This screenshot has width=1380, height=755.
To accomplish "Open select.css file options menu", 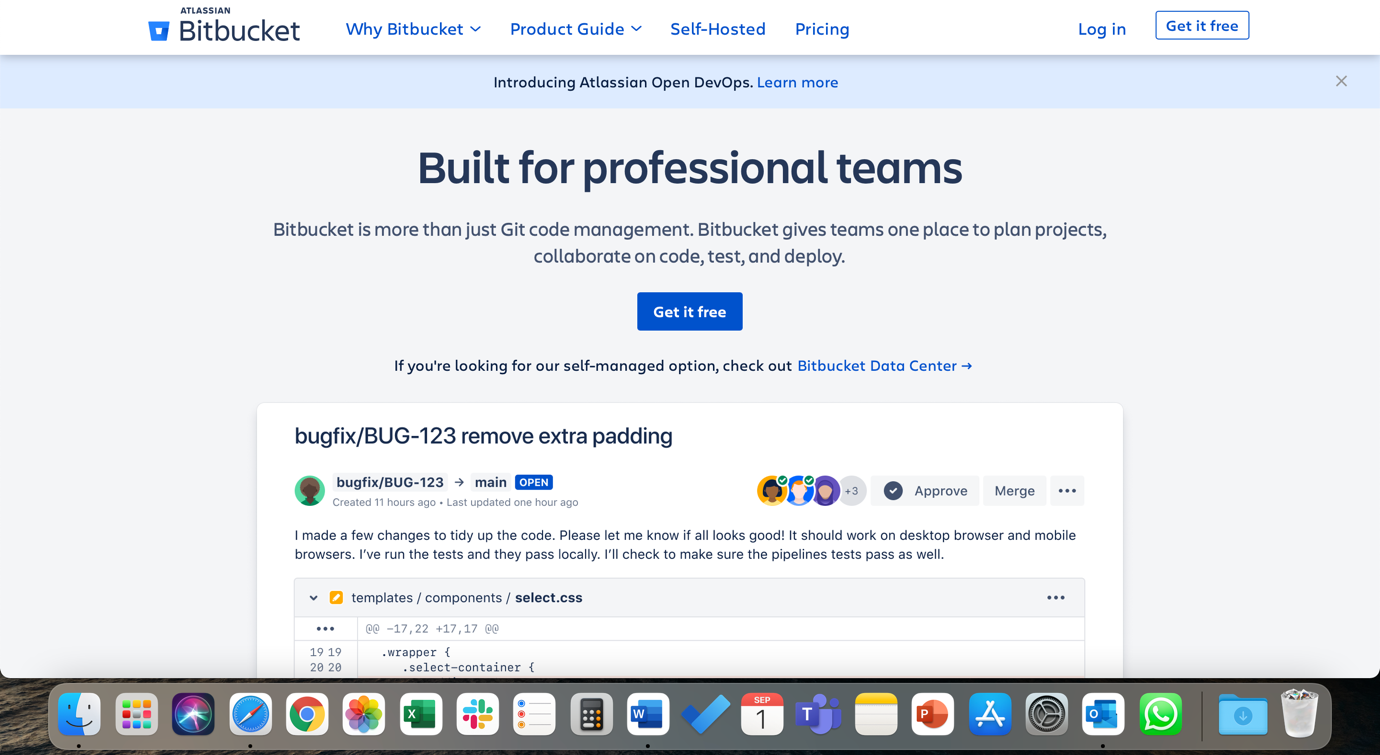I will (x=1056, y=598).
